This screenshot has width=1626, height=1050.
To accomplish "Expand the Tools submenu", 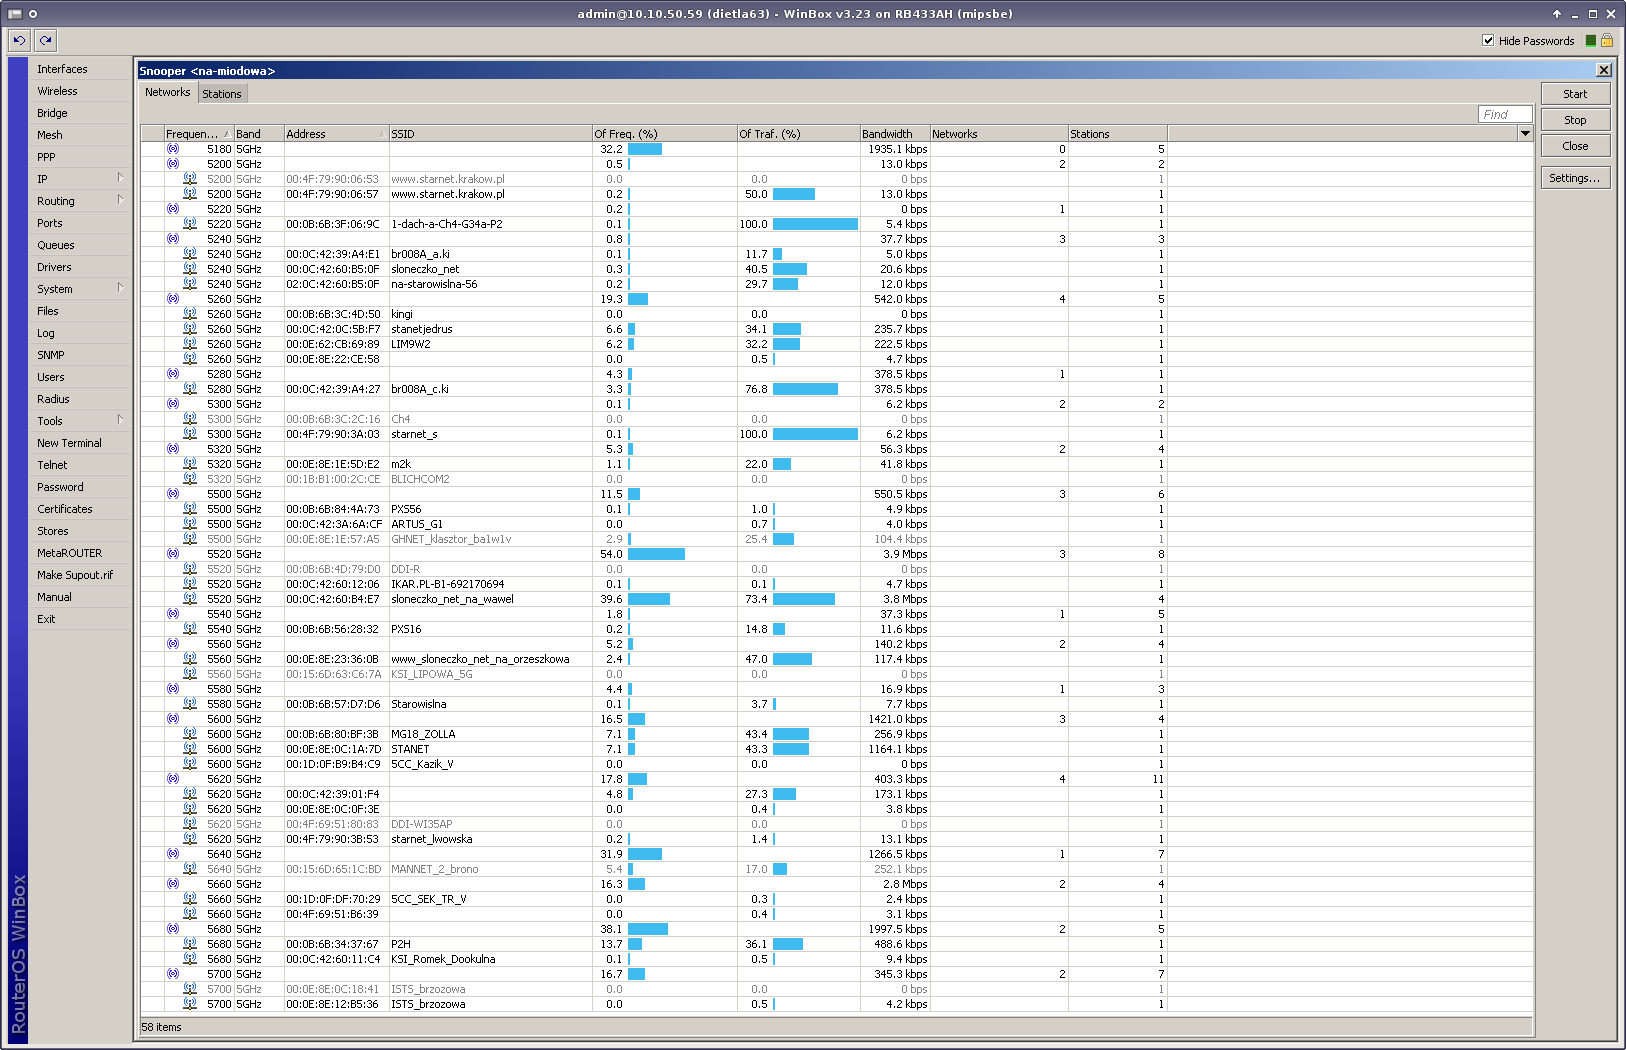I will click(120, 420).
